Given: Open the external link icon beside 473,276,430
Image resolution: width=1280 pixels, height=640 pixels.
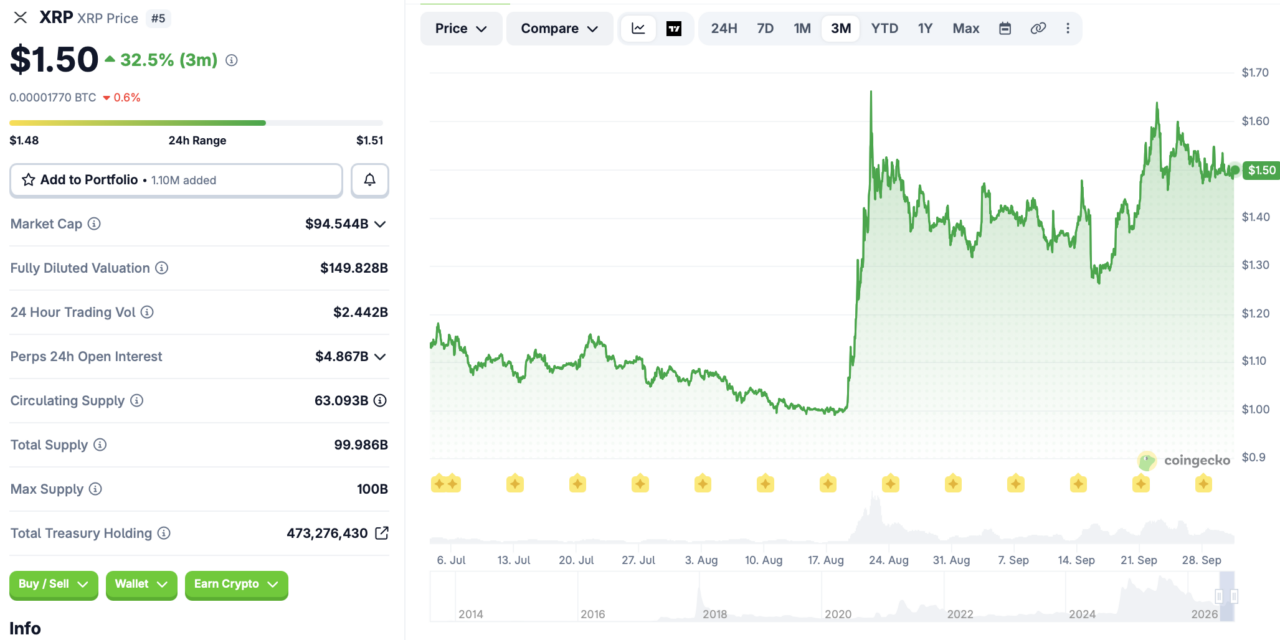Looking at the screenshot, I should (x=381, y=533).
